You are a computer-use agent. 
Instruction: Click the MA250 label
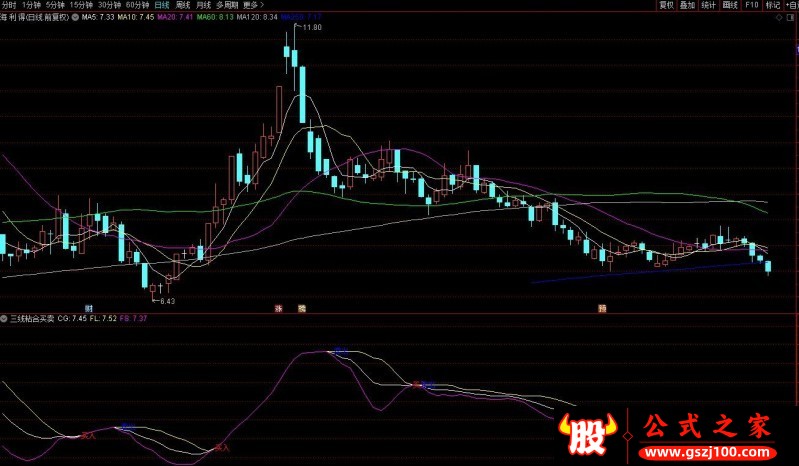pyautogui.click(x=301, y=17)
